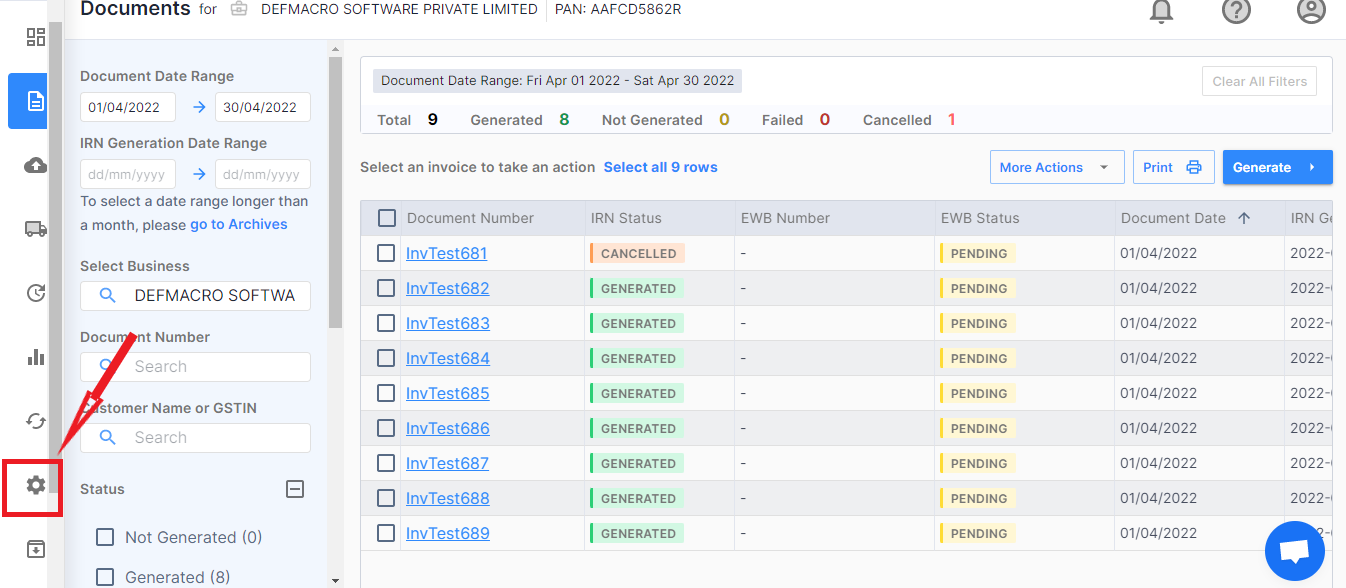Collapse the Status filter section
The image size is (1346, 588).
[295, 489]
